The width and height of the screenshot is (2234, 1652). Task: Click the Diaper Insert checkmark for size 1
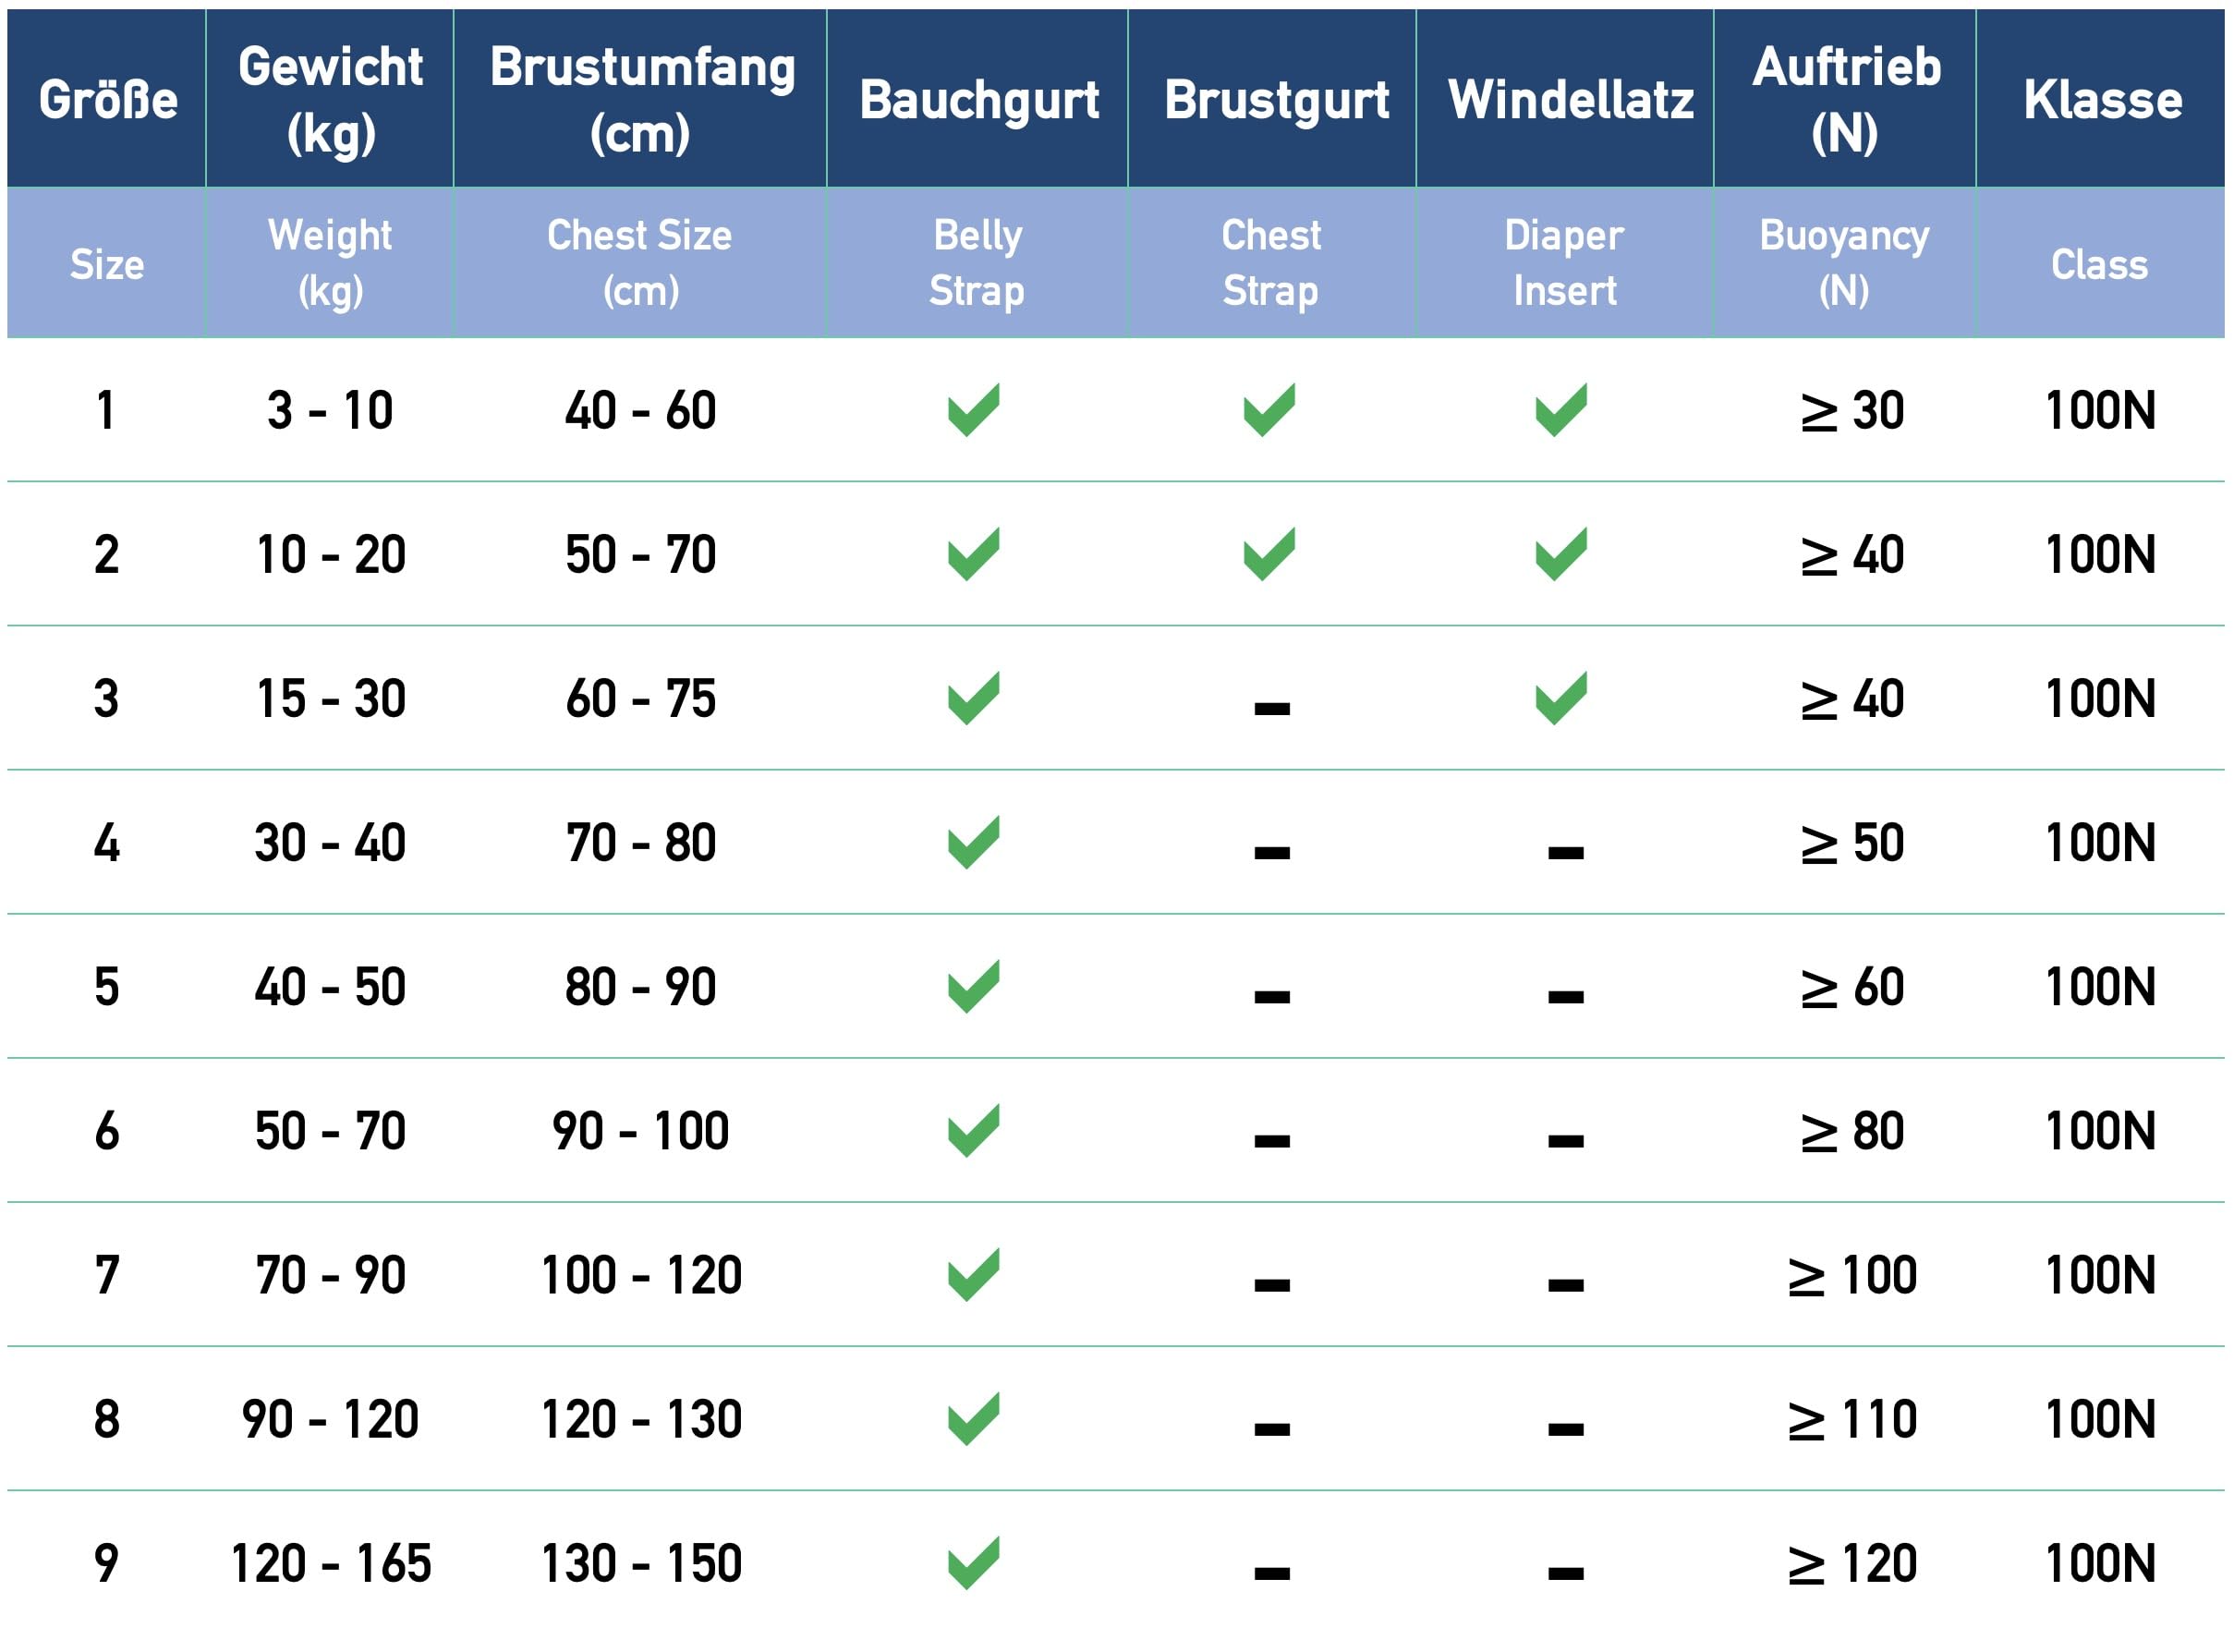[x=1561, y=410]
